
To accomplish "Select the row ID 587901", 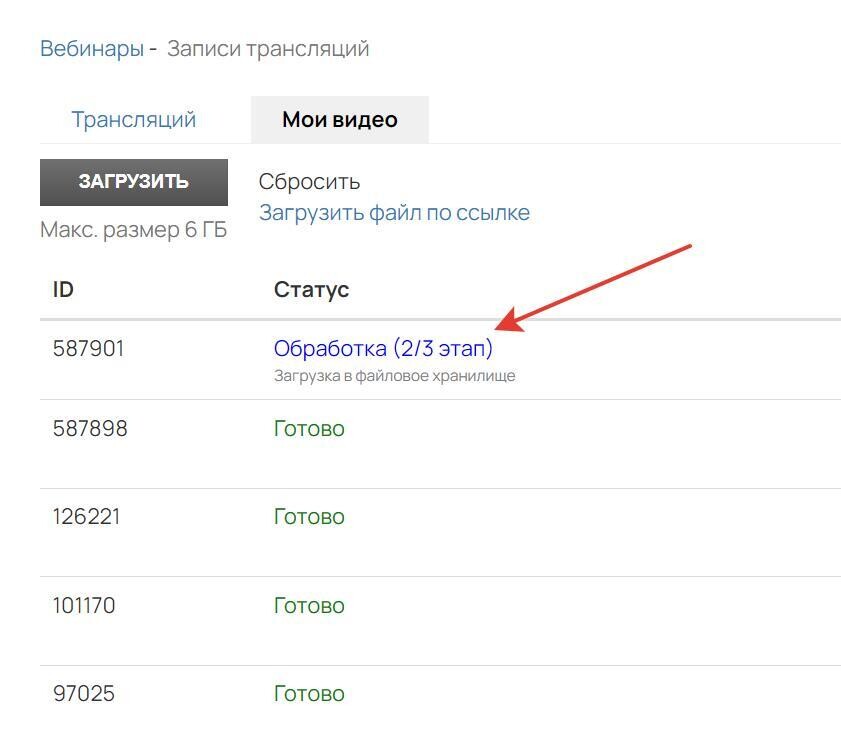I will (x=88, y=349).
